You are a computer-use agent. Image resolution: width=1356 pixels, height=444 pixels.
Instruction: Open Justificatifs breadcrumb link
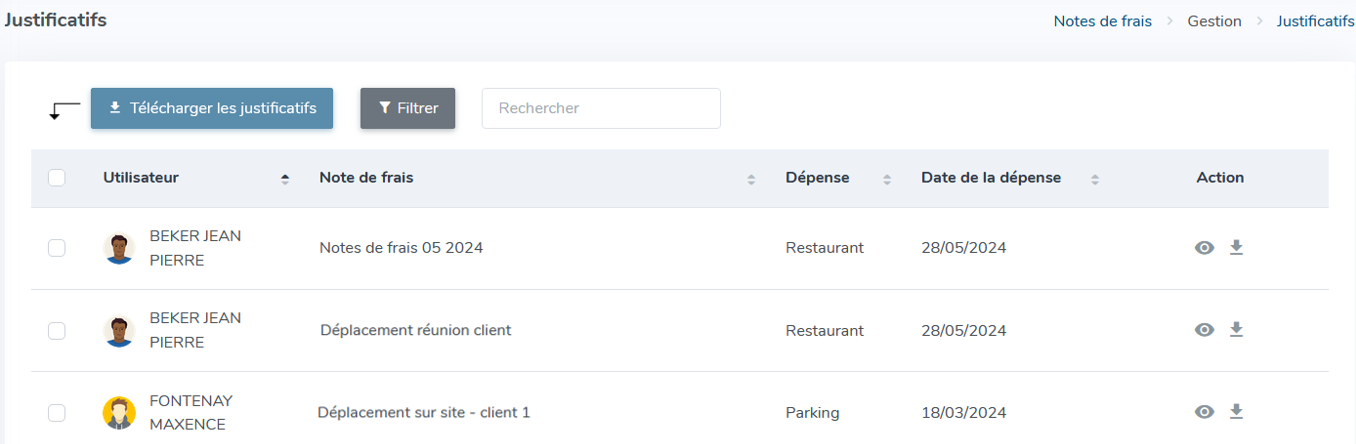tap(1316, 21)
